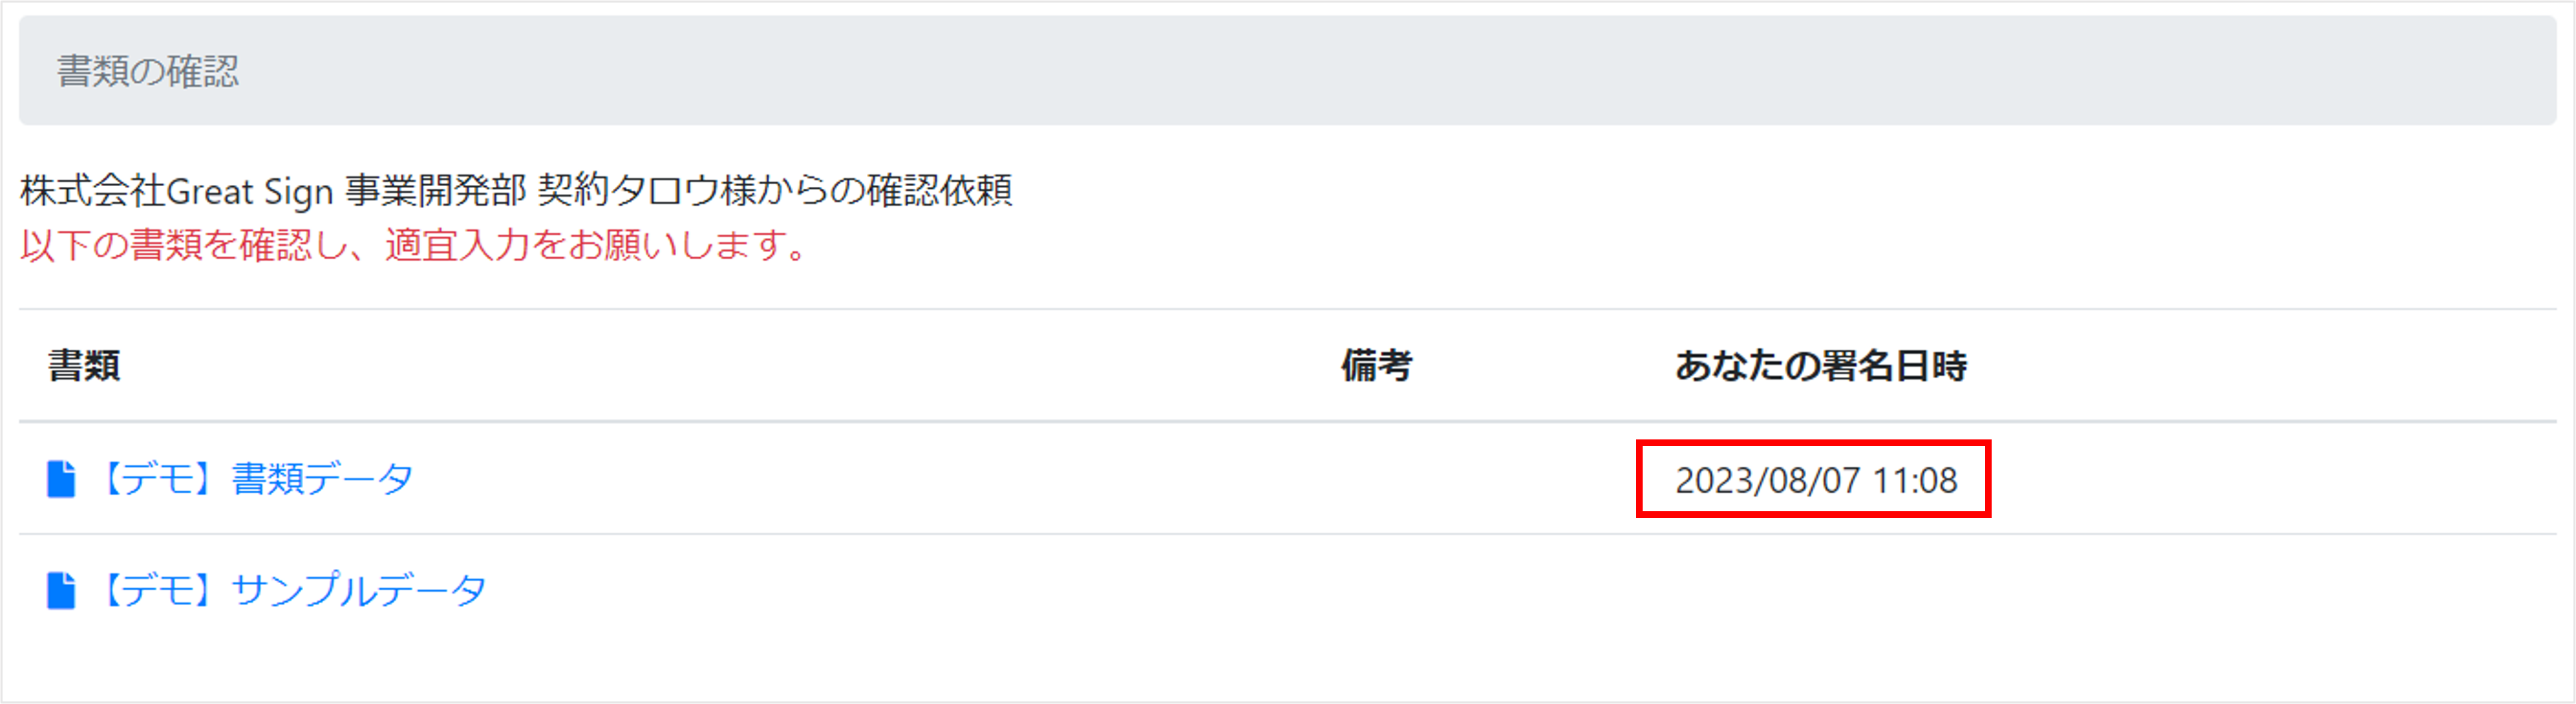This screenshot has width=2576, height=704.
Task: Click the file icon beside 【デモ】サンプルデータ
Action: point(61,590)
